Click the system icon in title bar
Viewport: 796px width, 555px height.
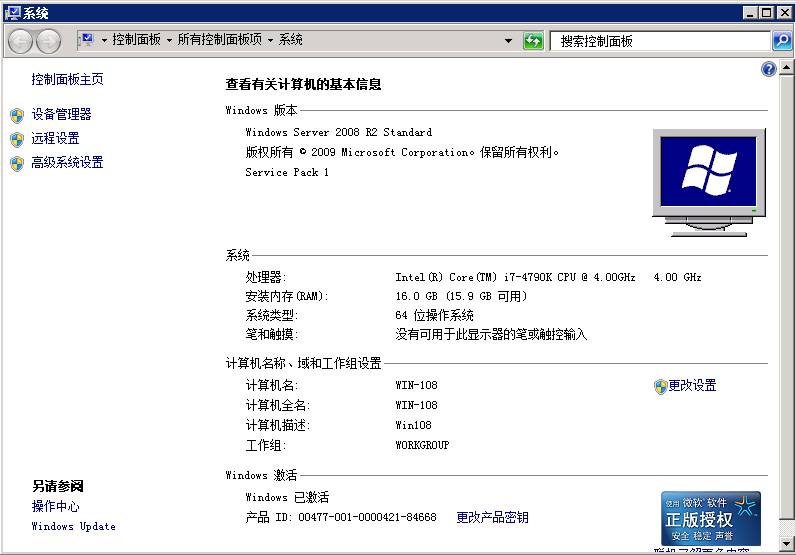point(12,13)
